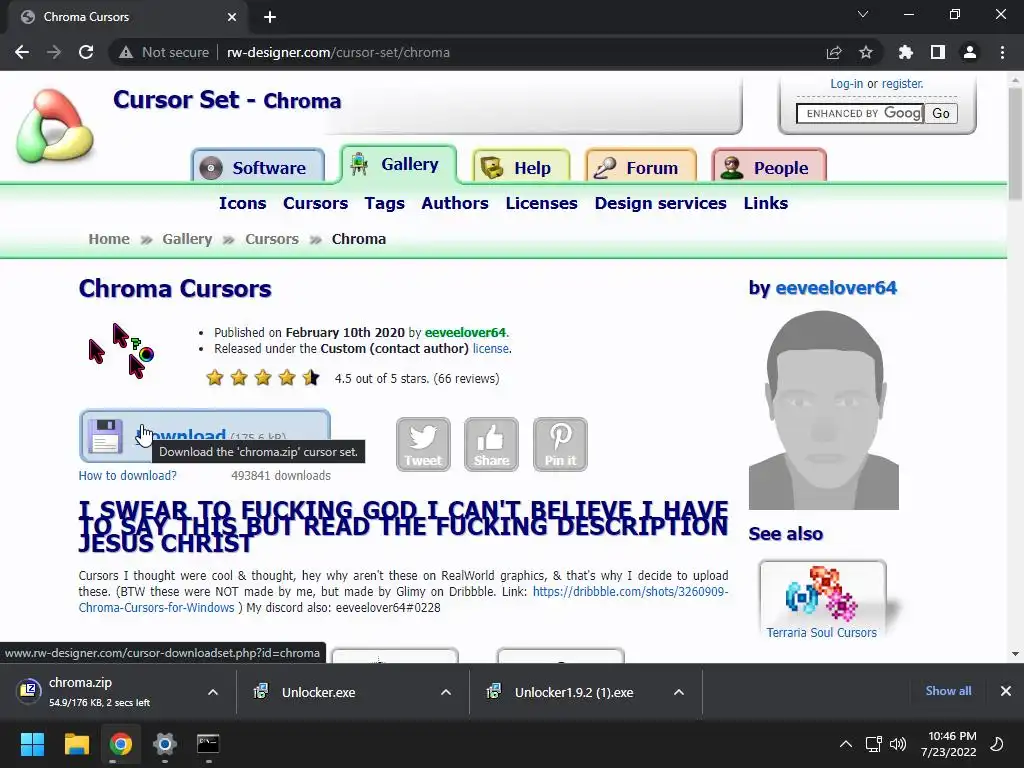Click Home breadcrumb link
The width and height of the screenshot is (1024, 768).
[x=109, y=239]
